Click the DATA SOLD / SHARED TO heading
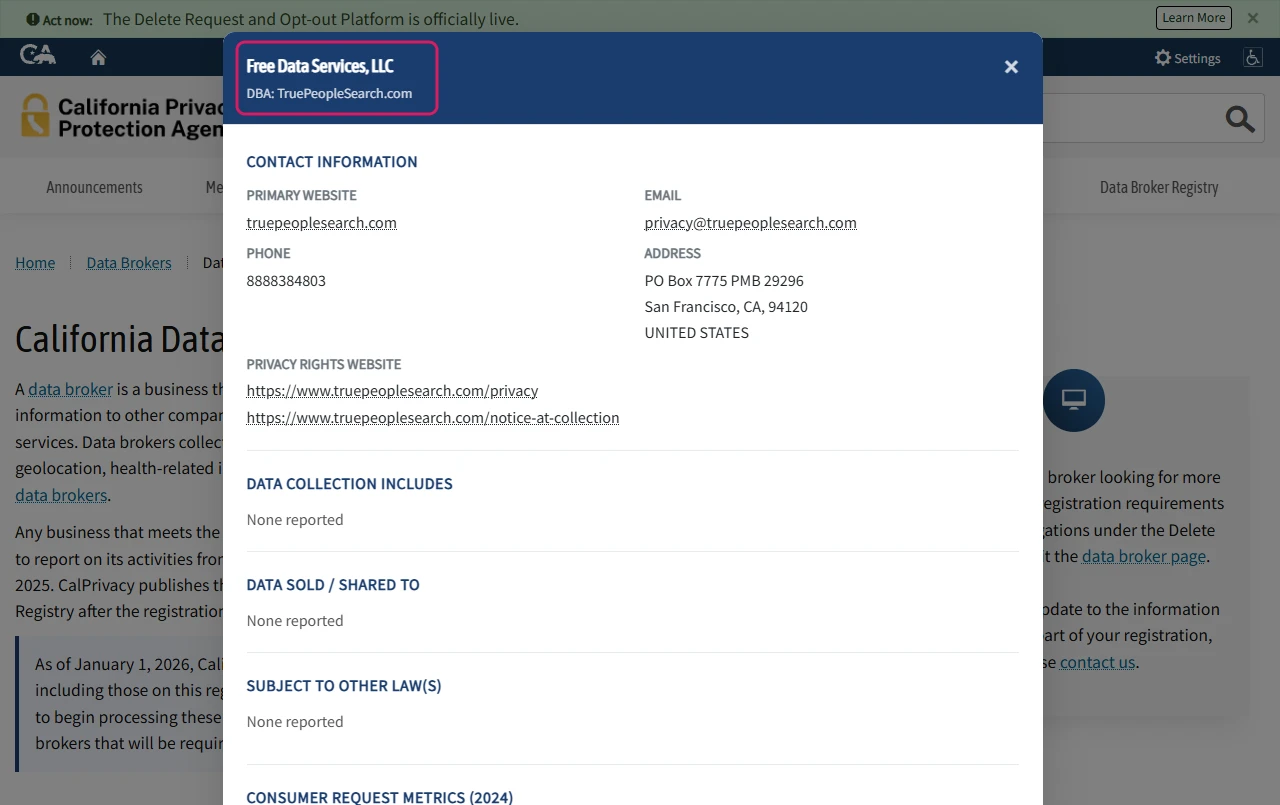This screenshot has width=1280, height=805. coord(333,585)
